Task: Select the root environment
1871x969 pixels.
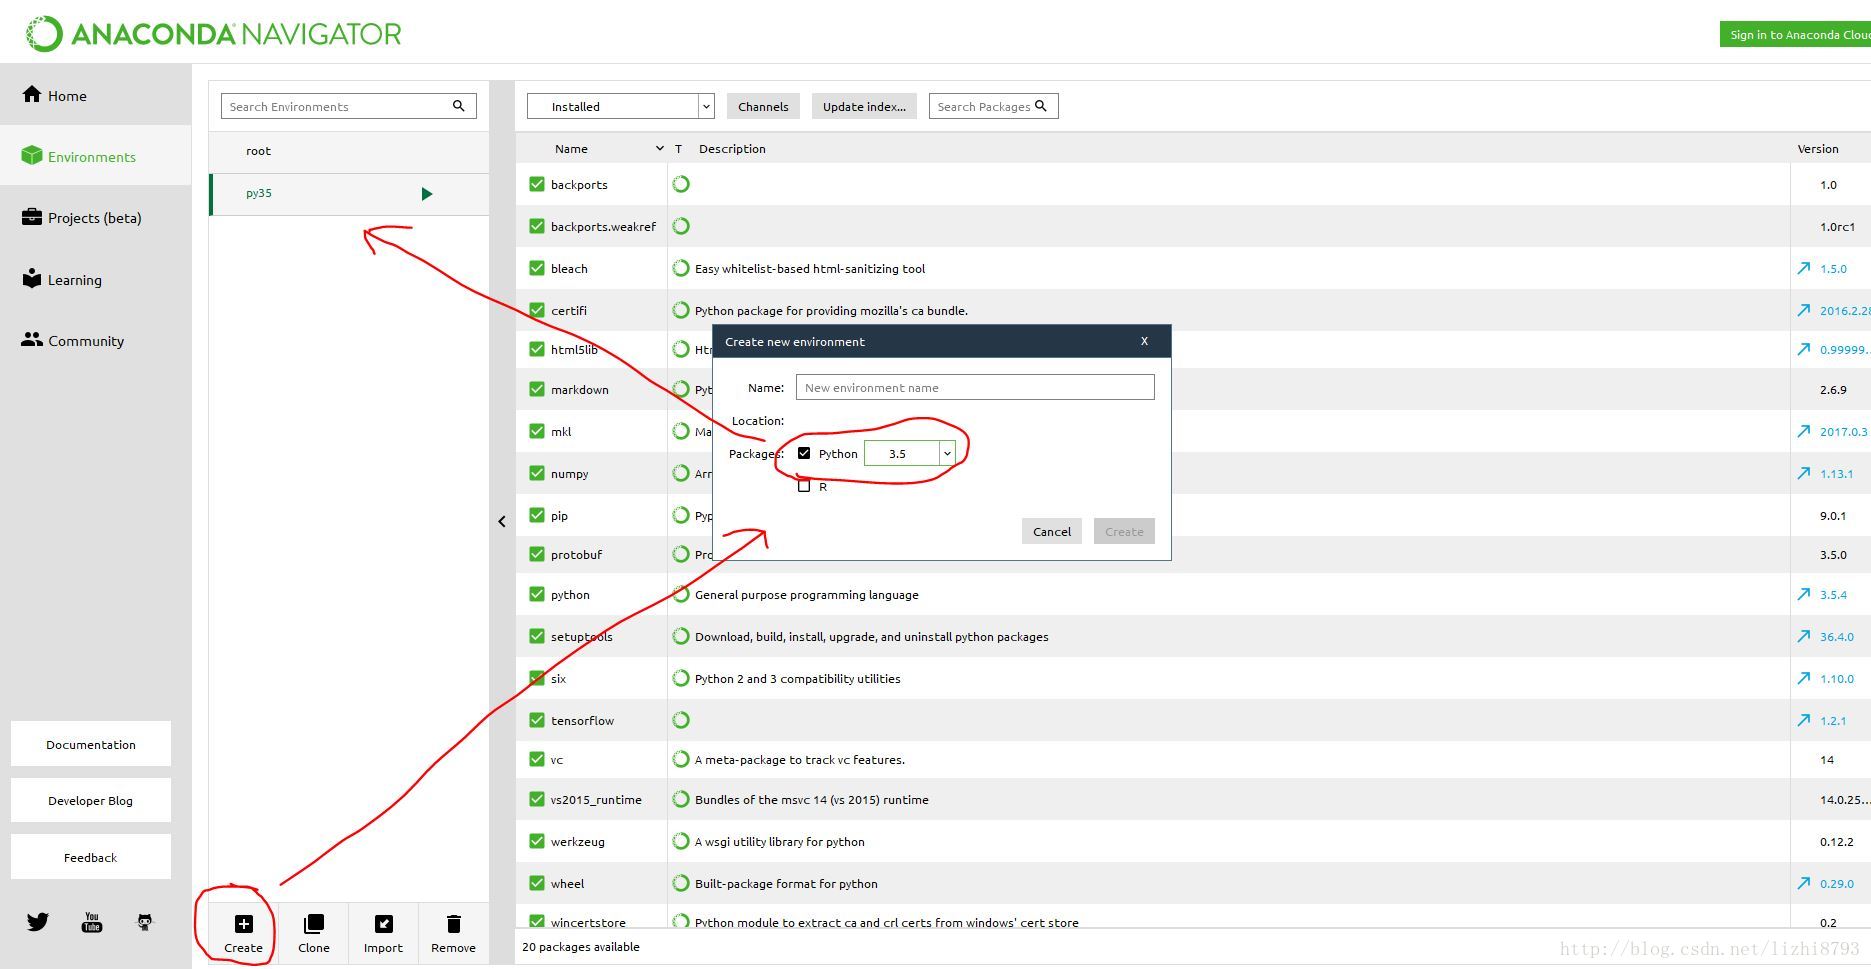Action: 349,151
